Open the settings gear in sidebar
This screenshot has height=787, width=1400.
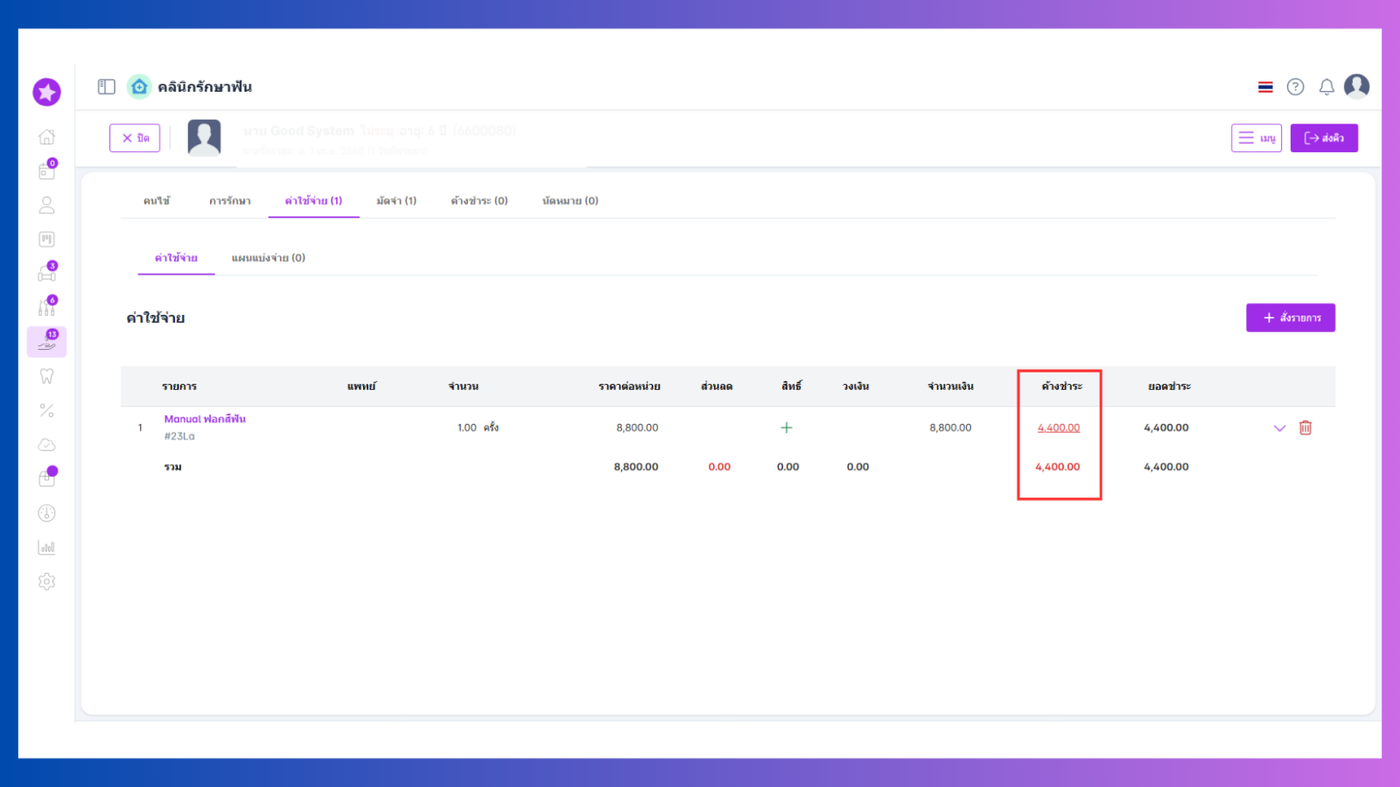pos(46,581)
